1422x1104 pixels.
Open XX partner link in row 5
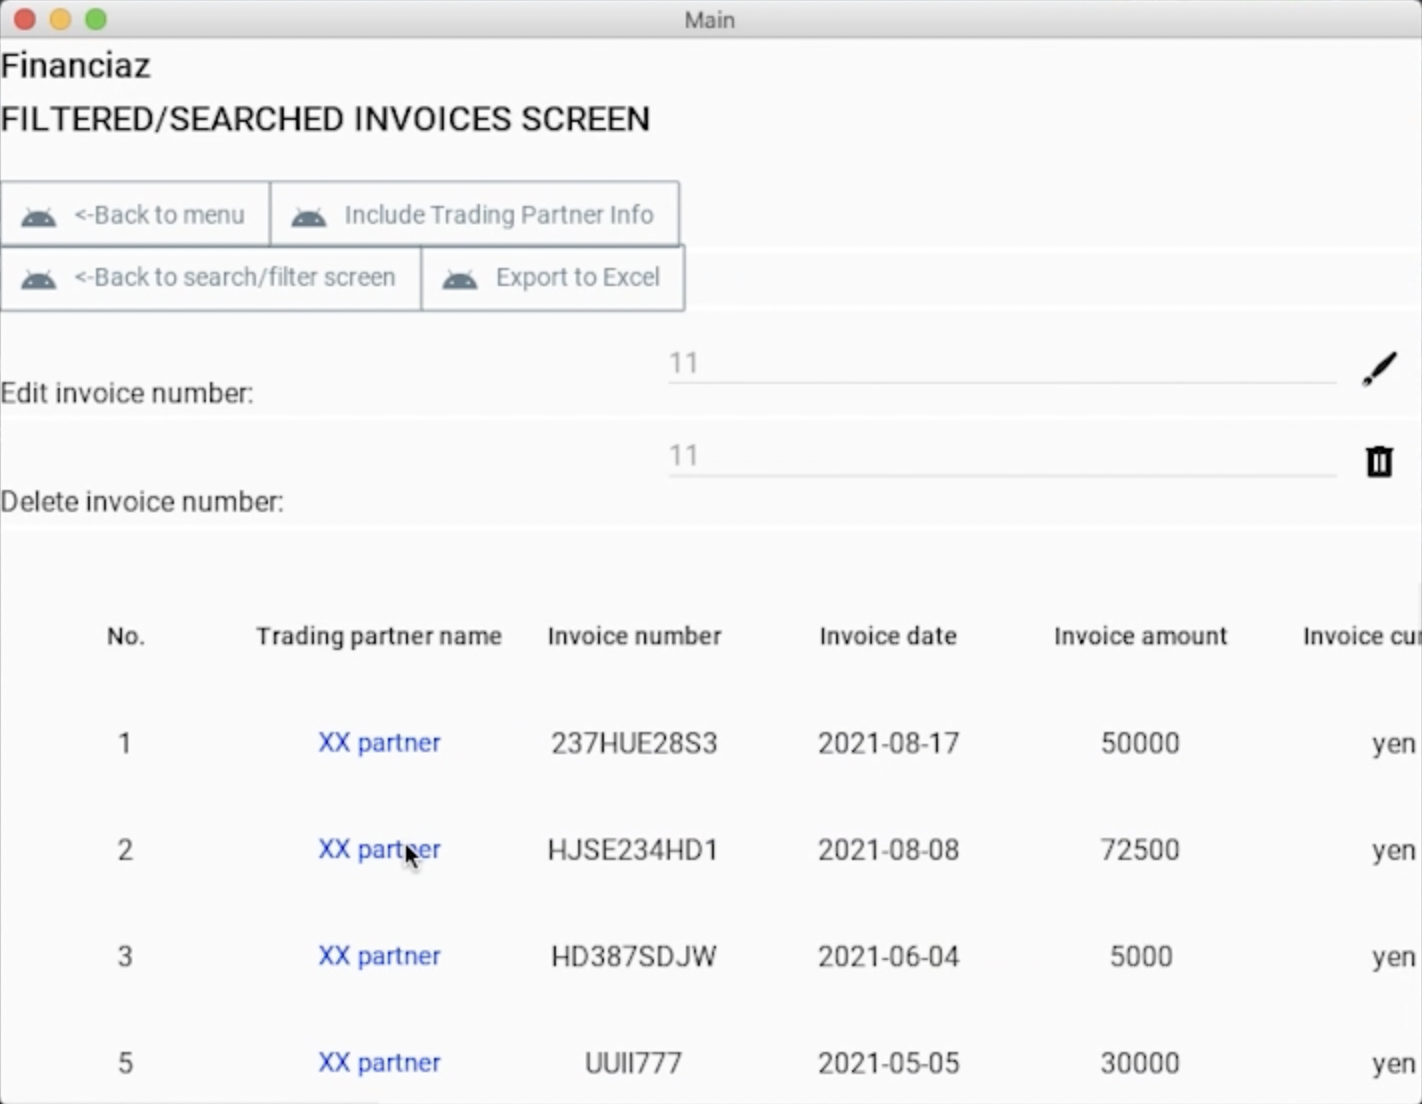[x=379, y=1062]
